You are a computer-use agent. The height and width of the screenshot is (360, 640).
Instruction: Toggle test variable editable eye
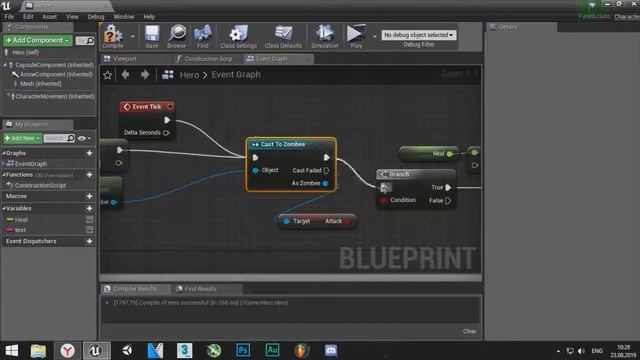click(x=89, y=230)
